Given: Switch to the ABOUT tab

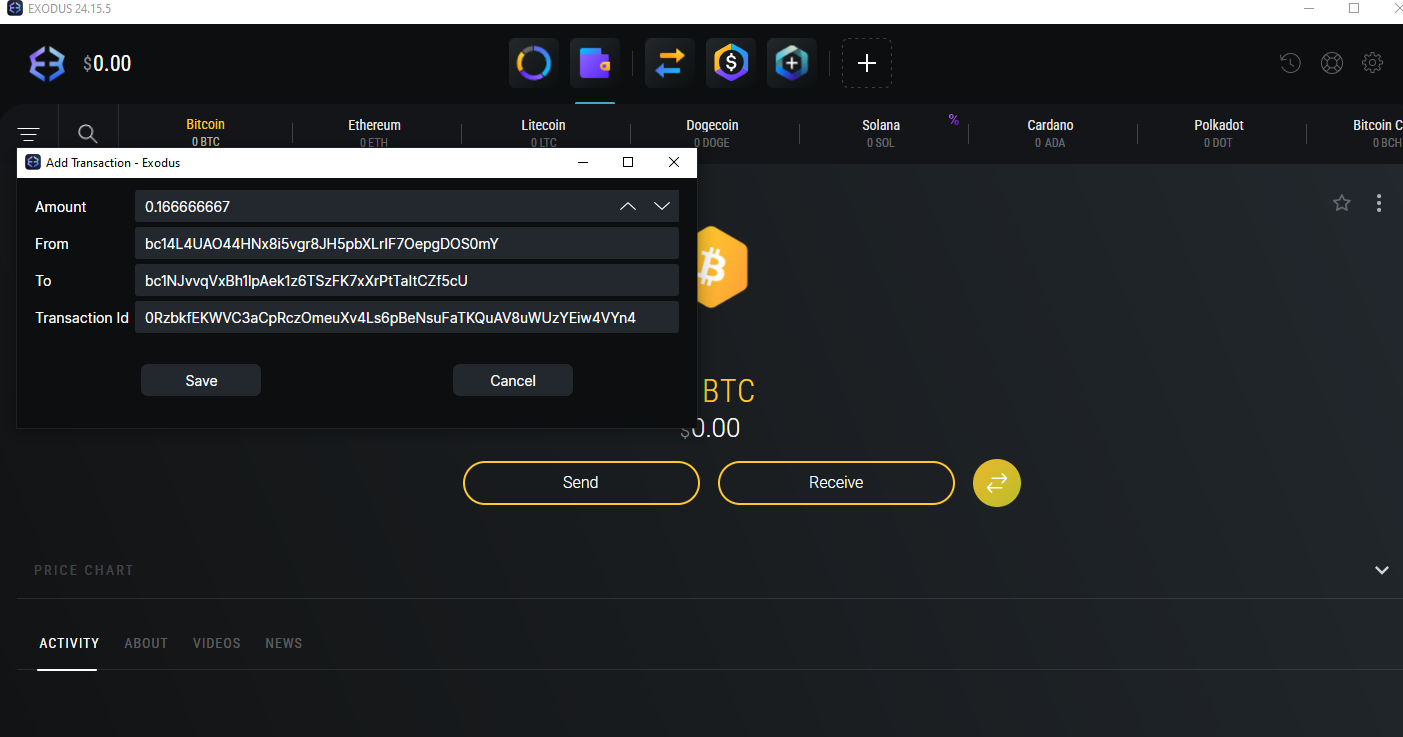Looking at the screenshot, I should click(146, 643).
